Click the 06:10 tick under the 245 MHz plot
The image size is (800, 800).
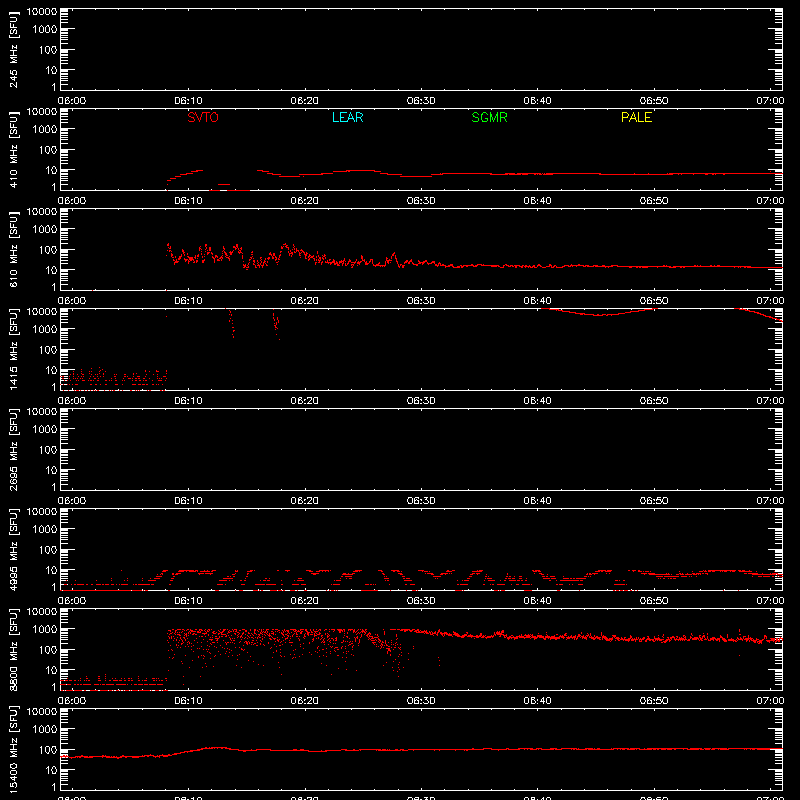(188, 101)
